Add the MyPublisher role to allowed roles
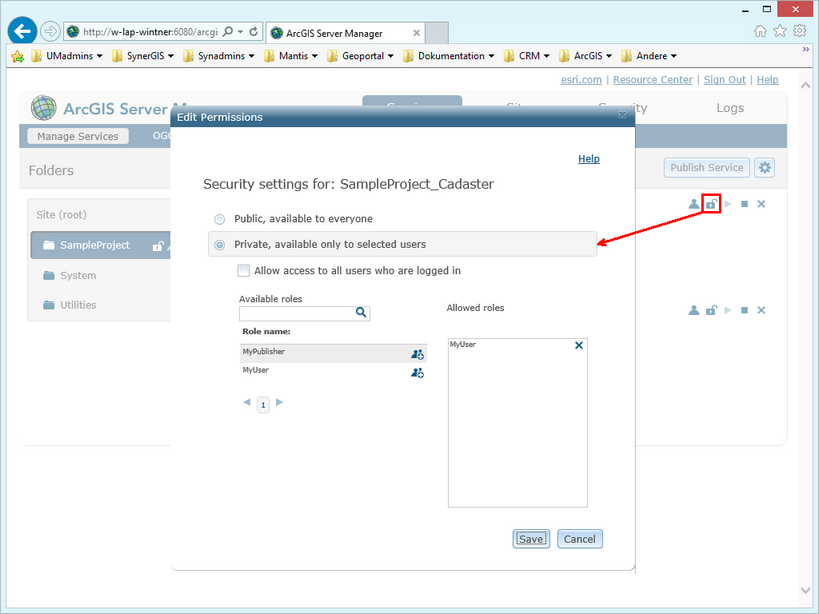The image size is (819, 614). [419, 354]
